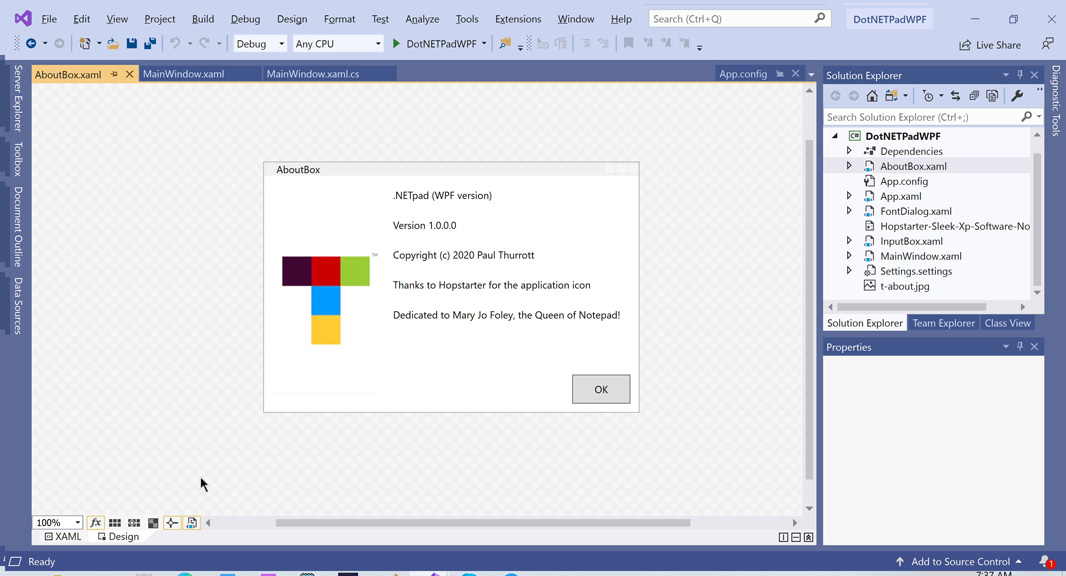This screenshot has width=1066, height=576.
Task: Select the Save All icon
Action: [149, 43]
